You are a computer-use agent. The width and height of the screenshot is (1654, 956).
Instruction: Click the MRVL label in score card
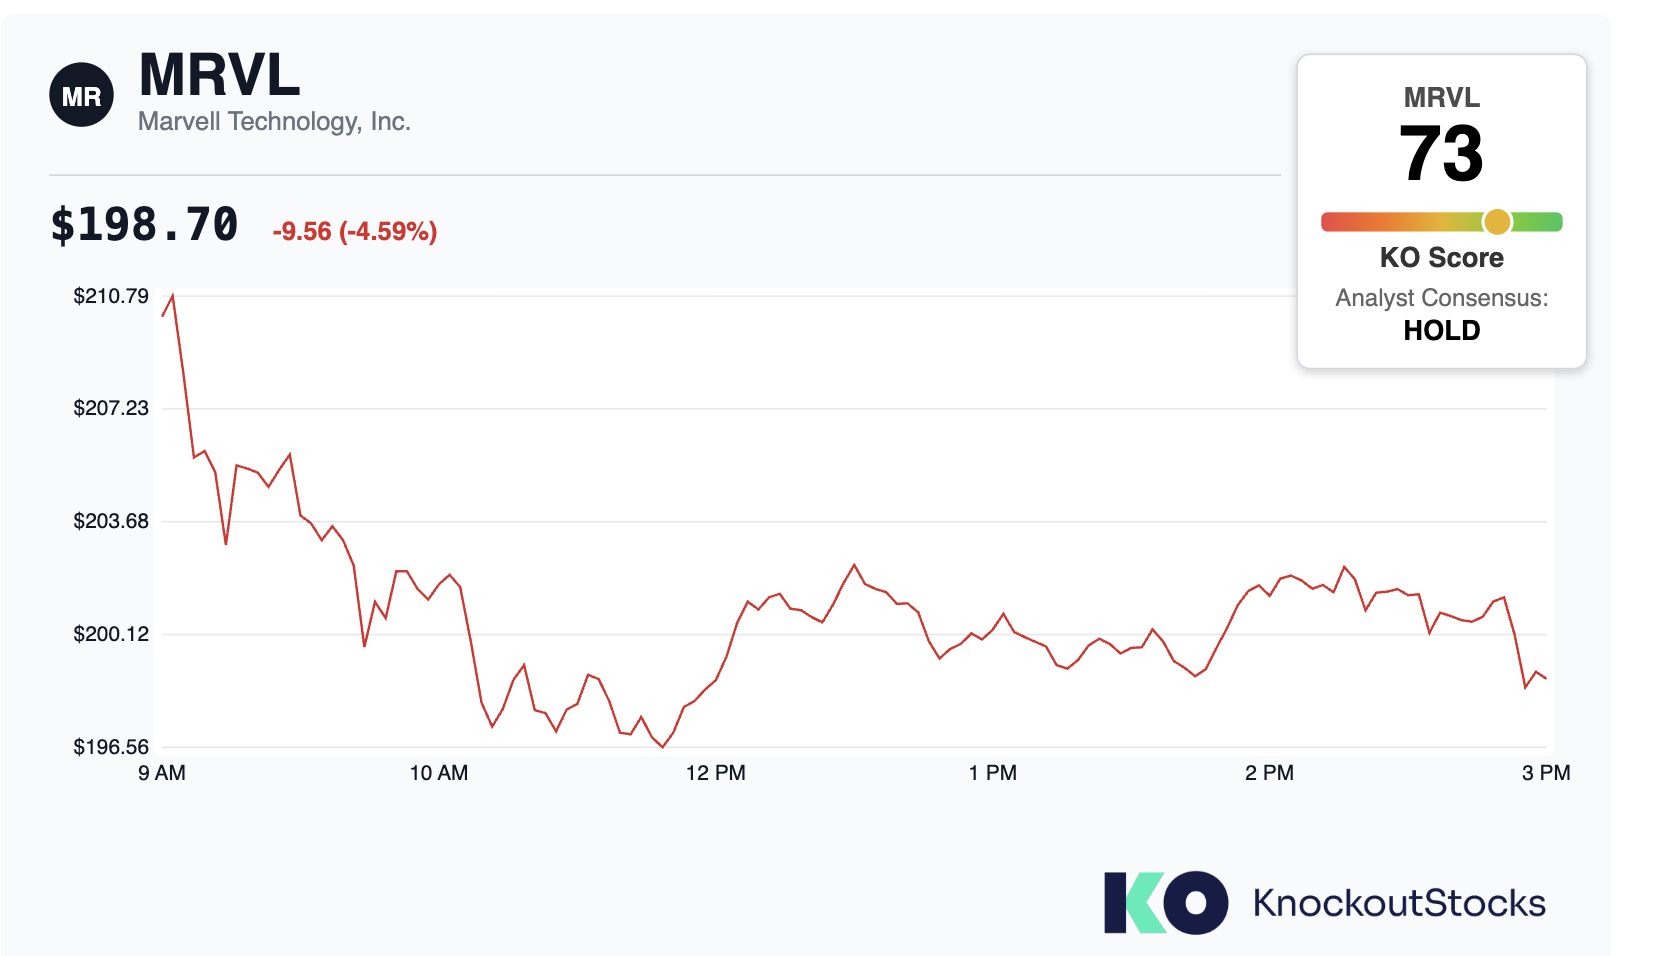click(1441, 97)
